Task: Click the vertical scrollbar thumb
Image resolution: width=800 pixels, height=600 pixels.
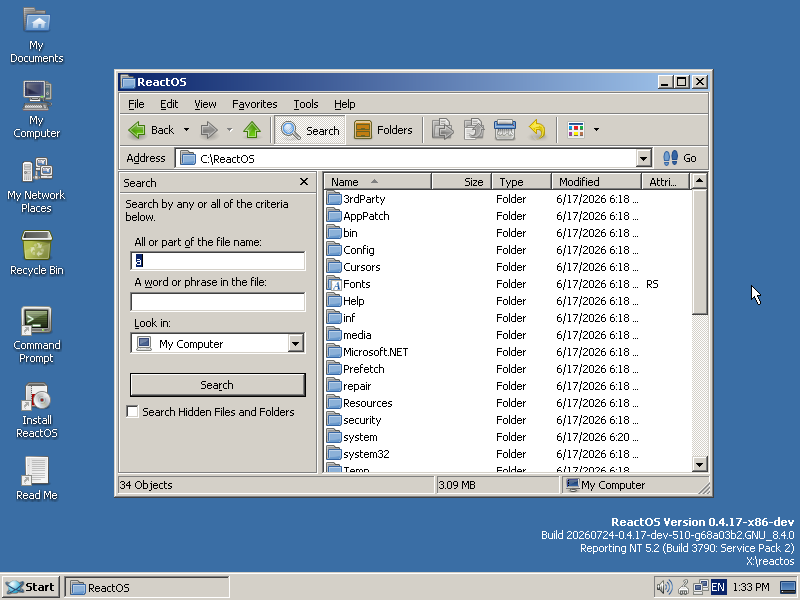Action: click(699, 252)
